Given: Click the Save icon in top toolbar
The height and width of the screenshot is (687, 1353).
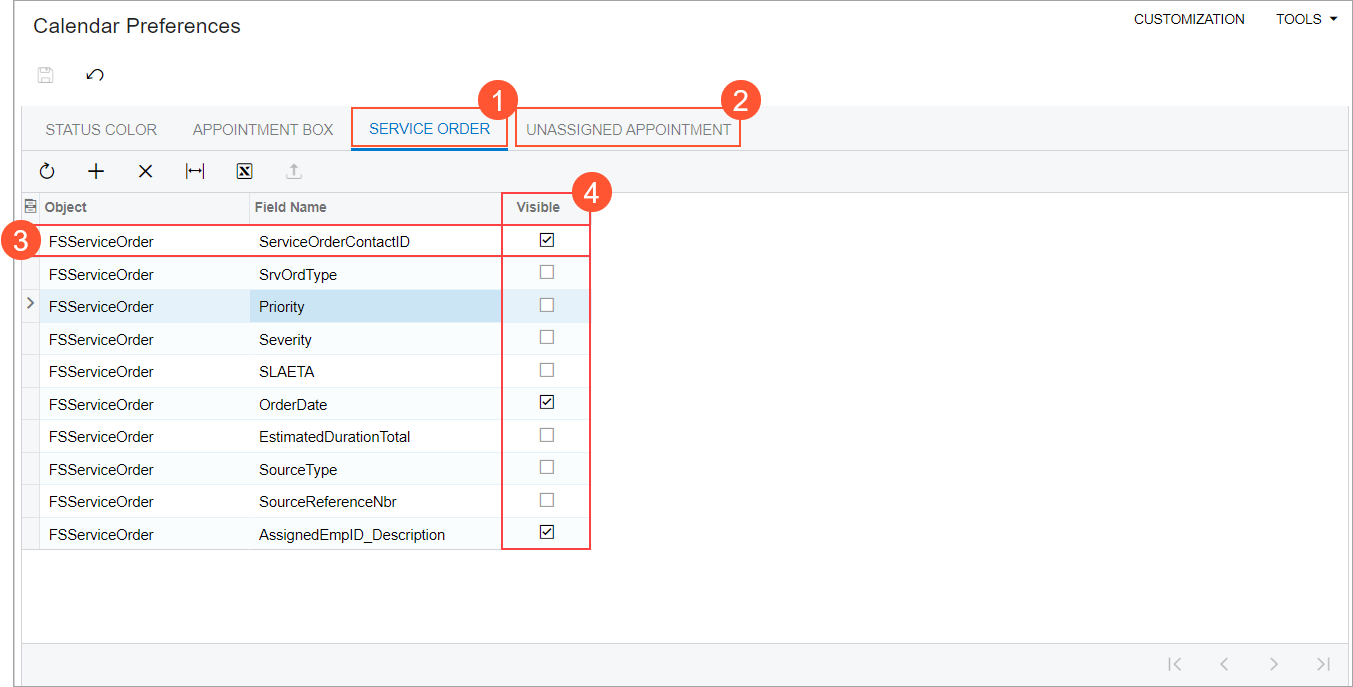Looking at the screenshot, I should click(45, 75).
